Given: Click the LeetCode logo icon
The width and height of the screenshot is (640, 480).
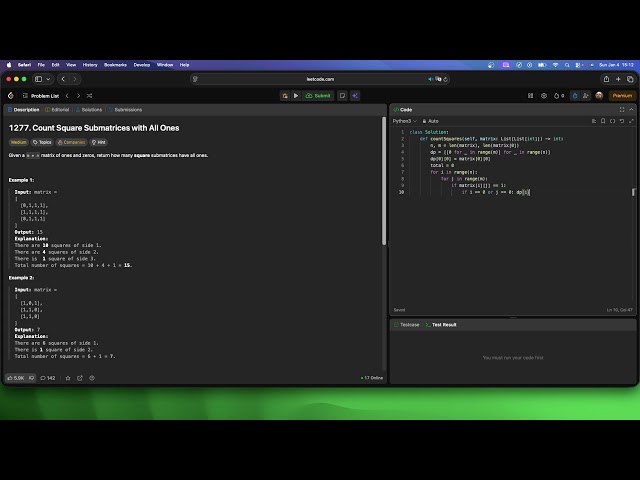Looking at the screenshot, I should [x=11, y=96].
